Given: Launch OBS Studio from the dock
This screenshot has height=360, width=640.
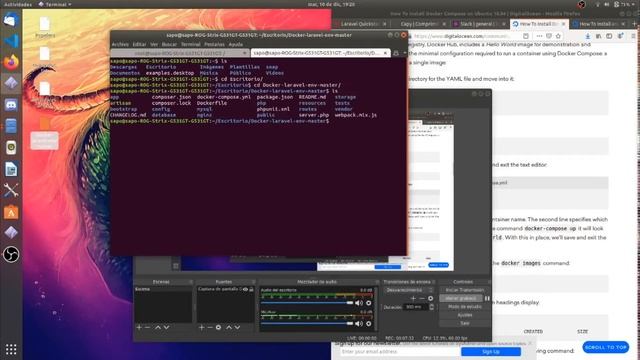Looking at the screenshot, I should [x=11, y=255].
